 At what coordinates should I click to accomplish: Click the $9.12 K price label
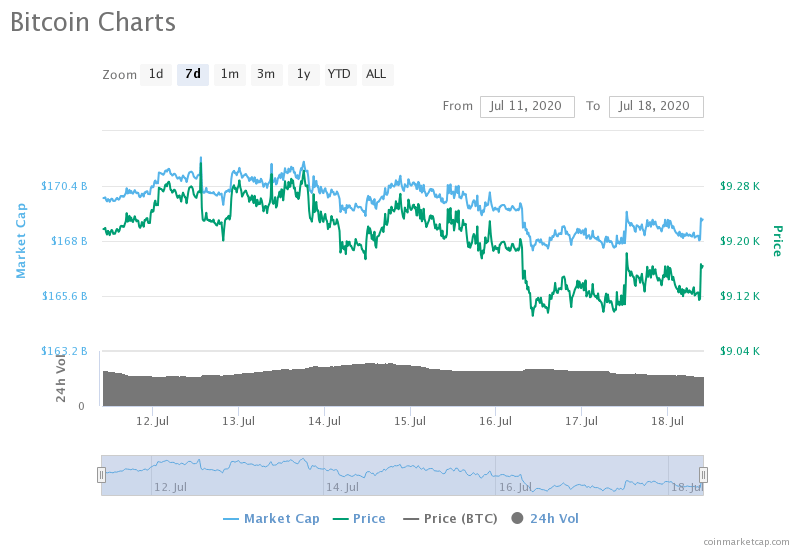740,296
